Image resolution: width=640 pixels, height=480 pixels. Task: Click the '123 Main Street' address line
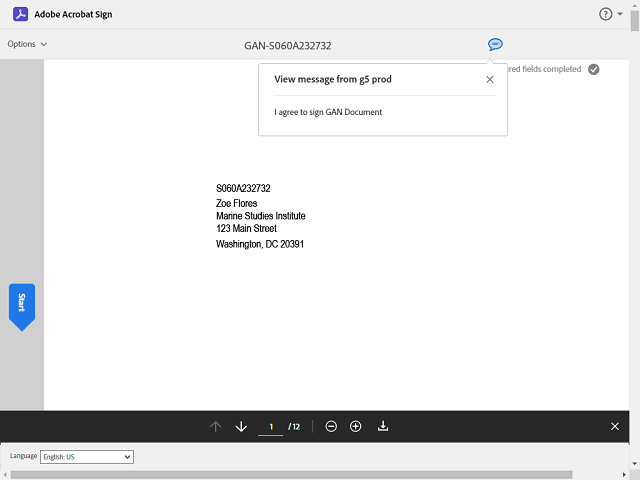coord(247,229)
